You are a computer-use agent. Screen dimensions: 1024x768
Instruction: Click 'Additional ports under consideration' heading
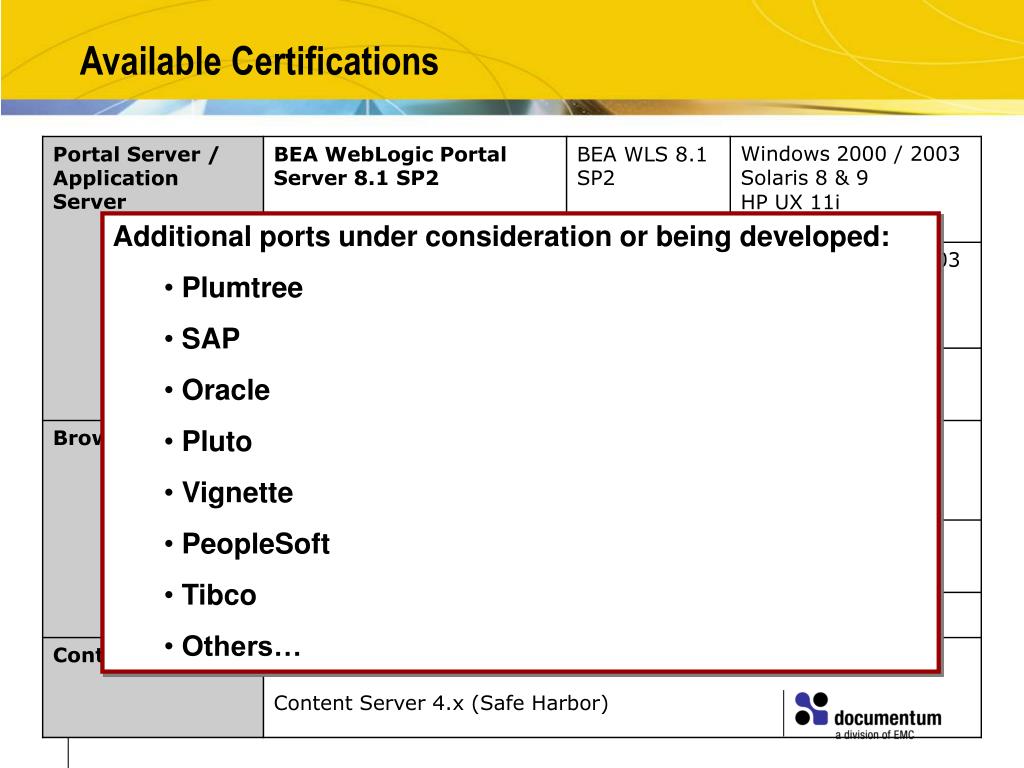[502, 236]
